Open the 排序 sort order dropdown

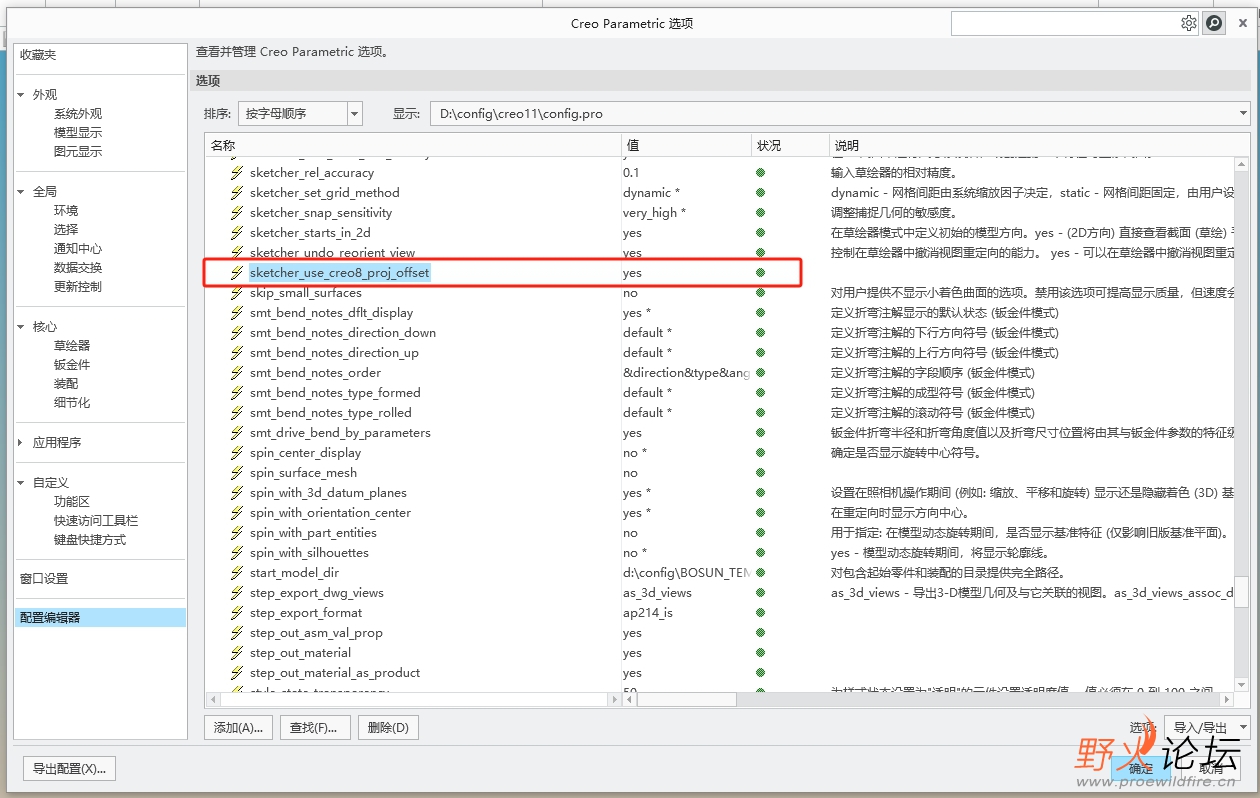coord(354,114)
